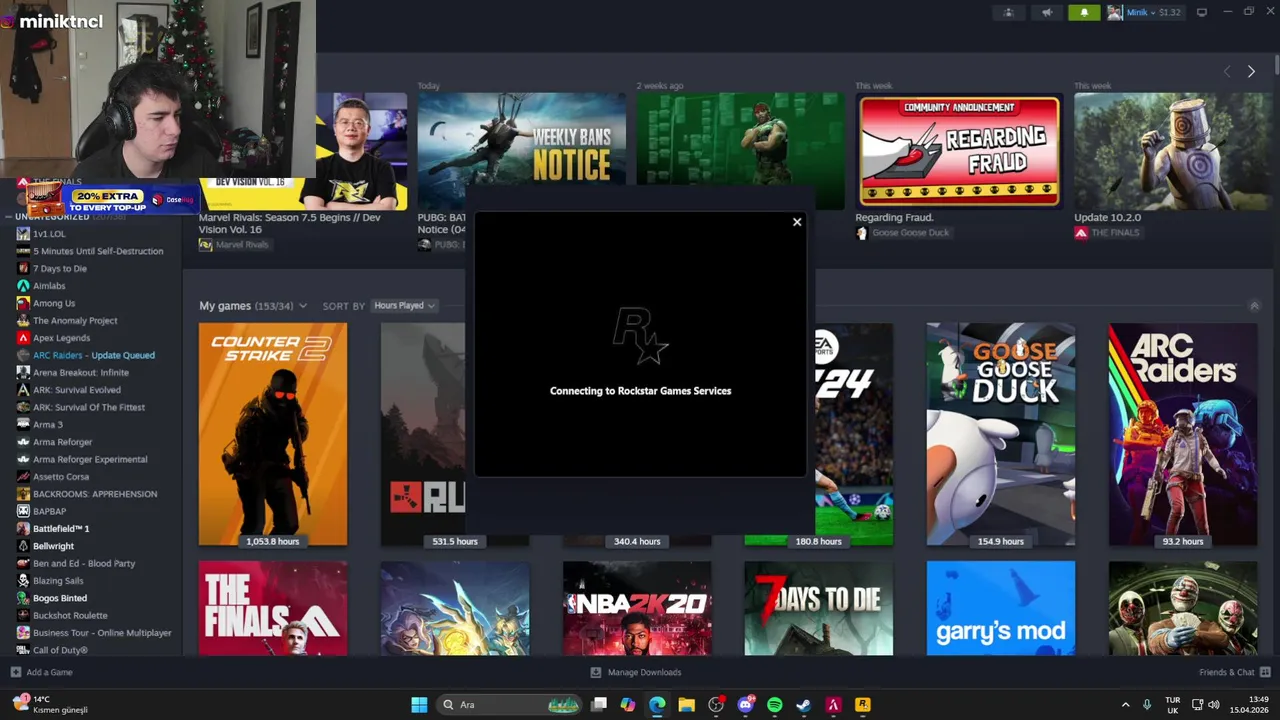Click the Among Us icon in sidebar
Screen dimensions: 1280x720
[23, 303]
